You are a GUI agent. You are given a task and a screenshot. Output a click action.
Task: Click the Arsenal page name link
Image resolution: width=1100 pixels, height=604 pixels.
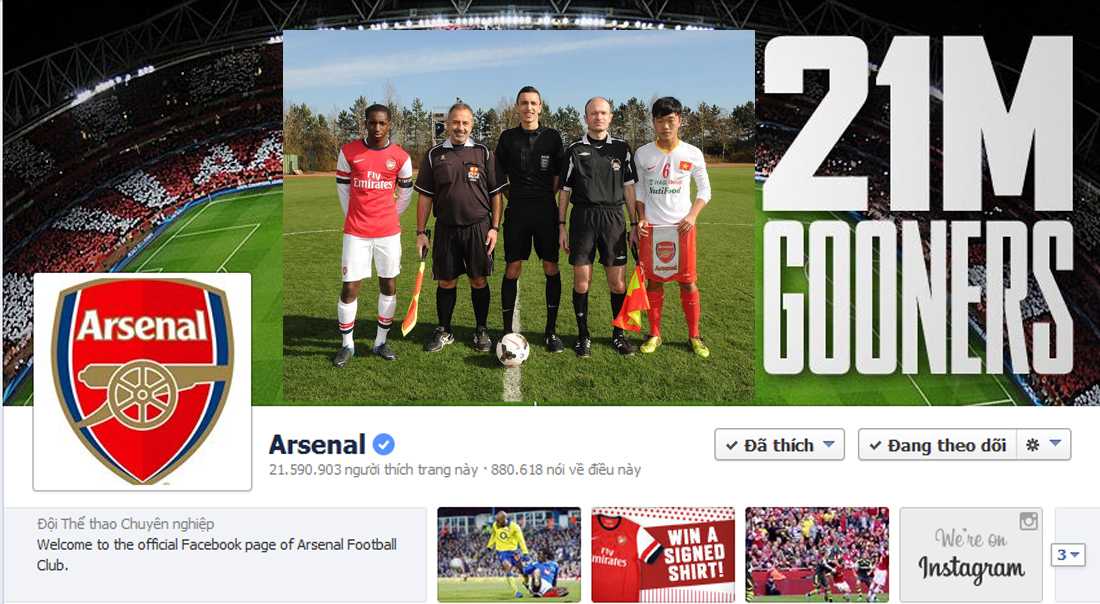click(x=317, y=445)
